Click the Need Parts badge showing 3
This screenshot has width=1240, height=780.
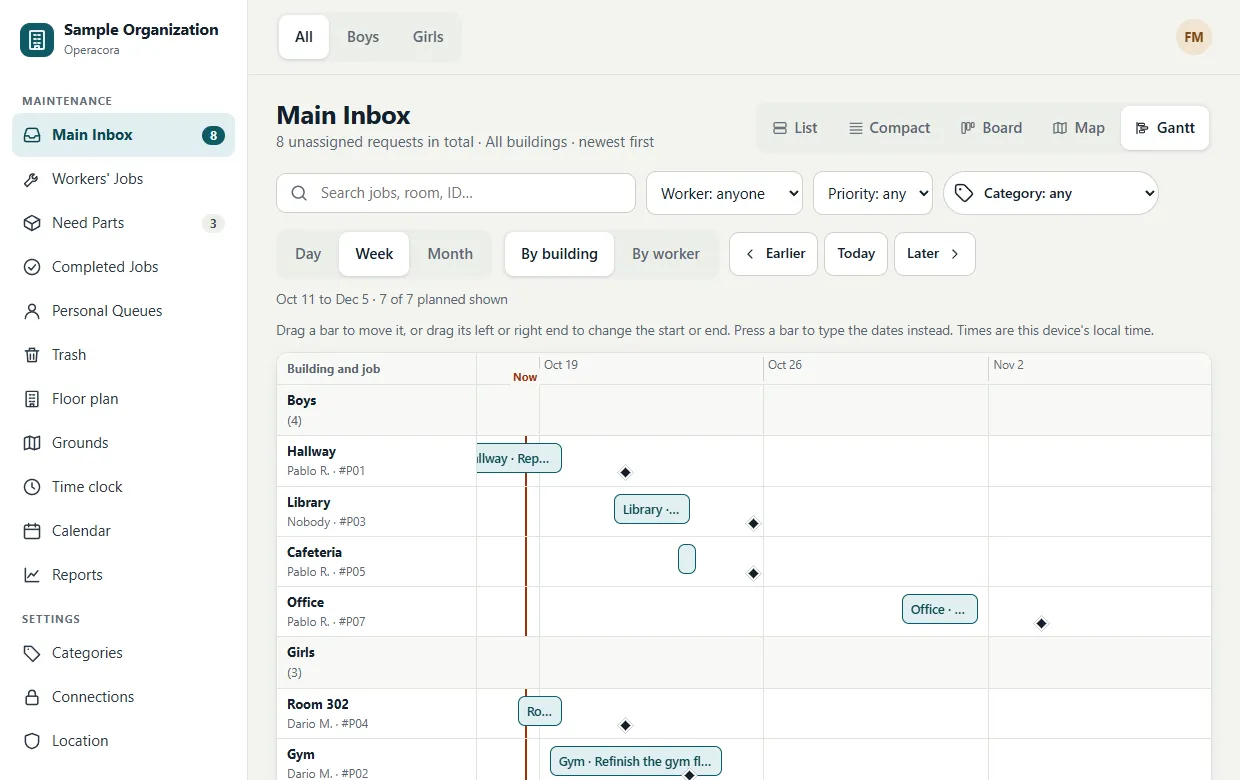coord(213,223)
